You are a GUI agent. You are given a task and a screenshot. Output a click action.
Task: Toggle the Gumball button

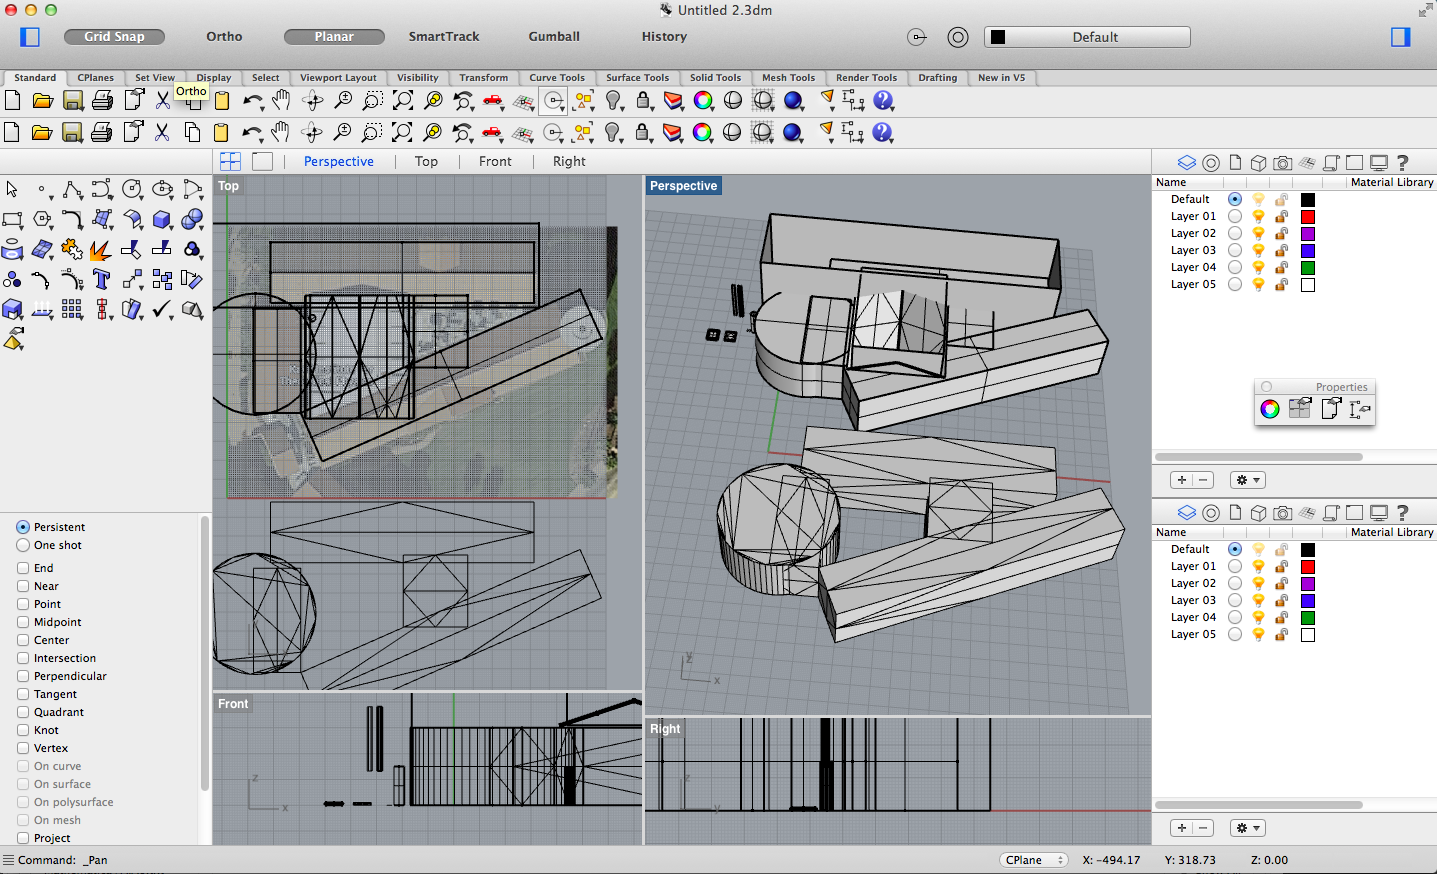pyautogui.click(x=554, y=36)
